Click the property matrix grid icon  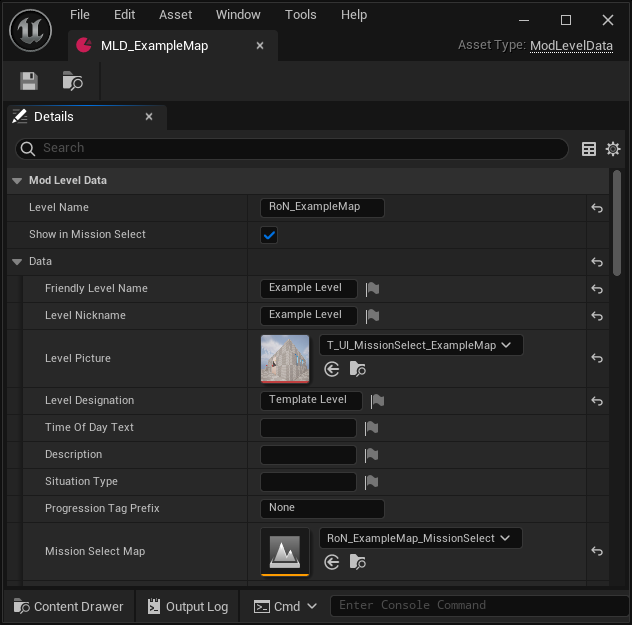coord(589,149)
